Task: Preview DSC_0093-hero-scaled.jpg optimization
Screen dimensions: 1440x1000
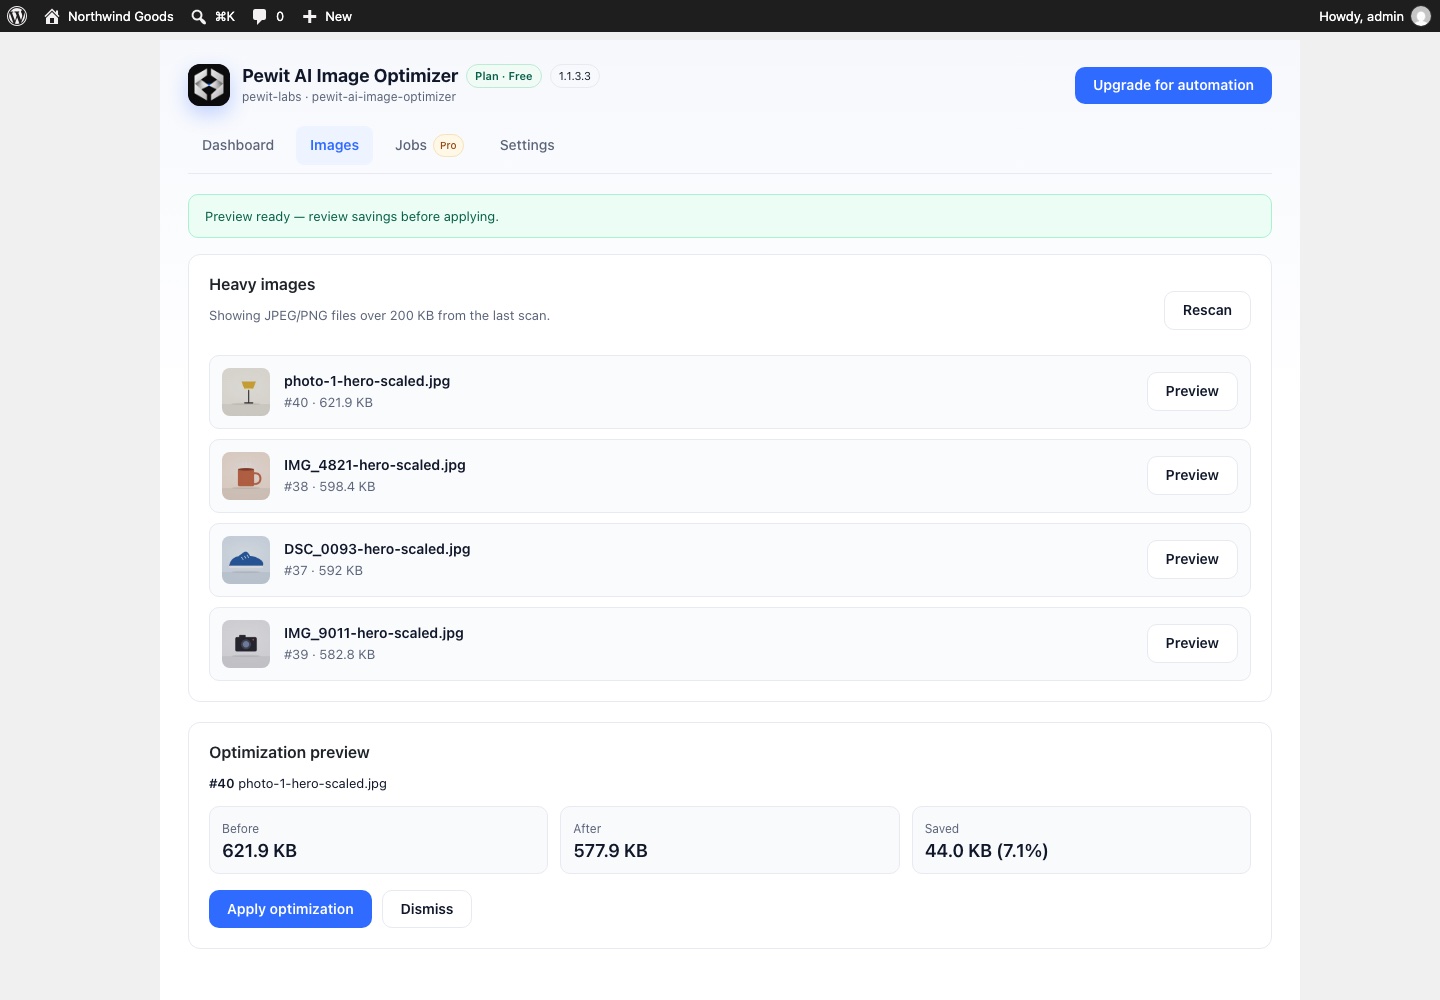Action: click(x=1192, y=559)
